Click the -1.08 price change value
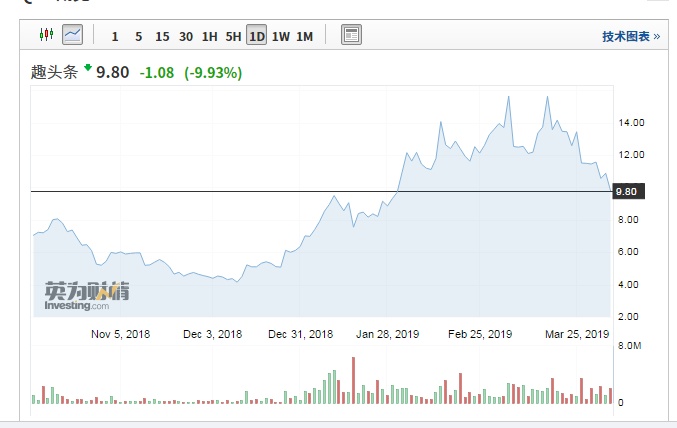The image size is (677, 428). pos(157,73)
